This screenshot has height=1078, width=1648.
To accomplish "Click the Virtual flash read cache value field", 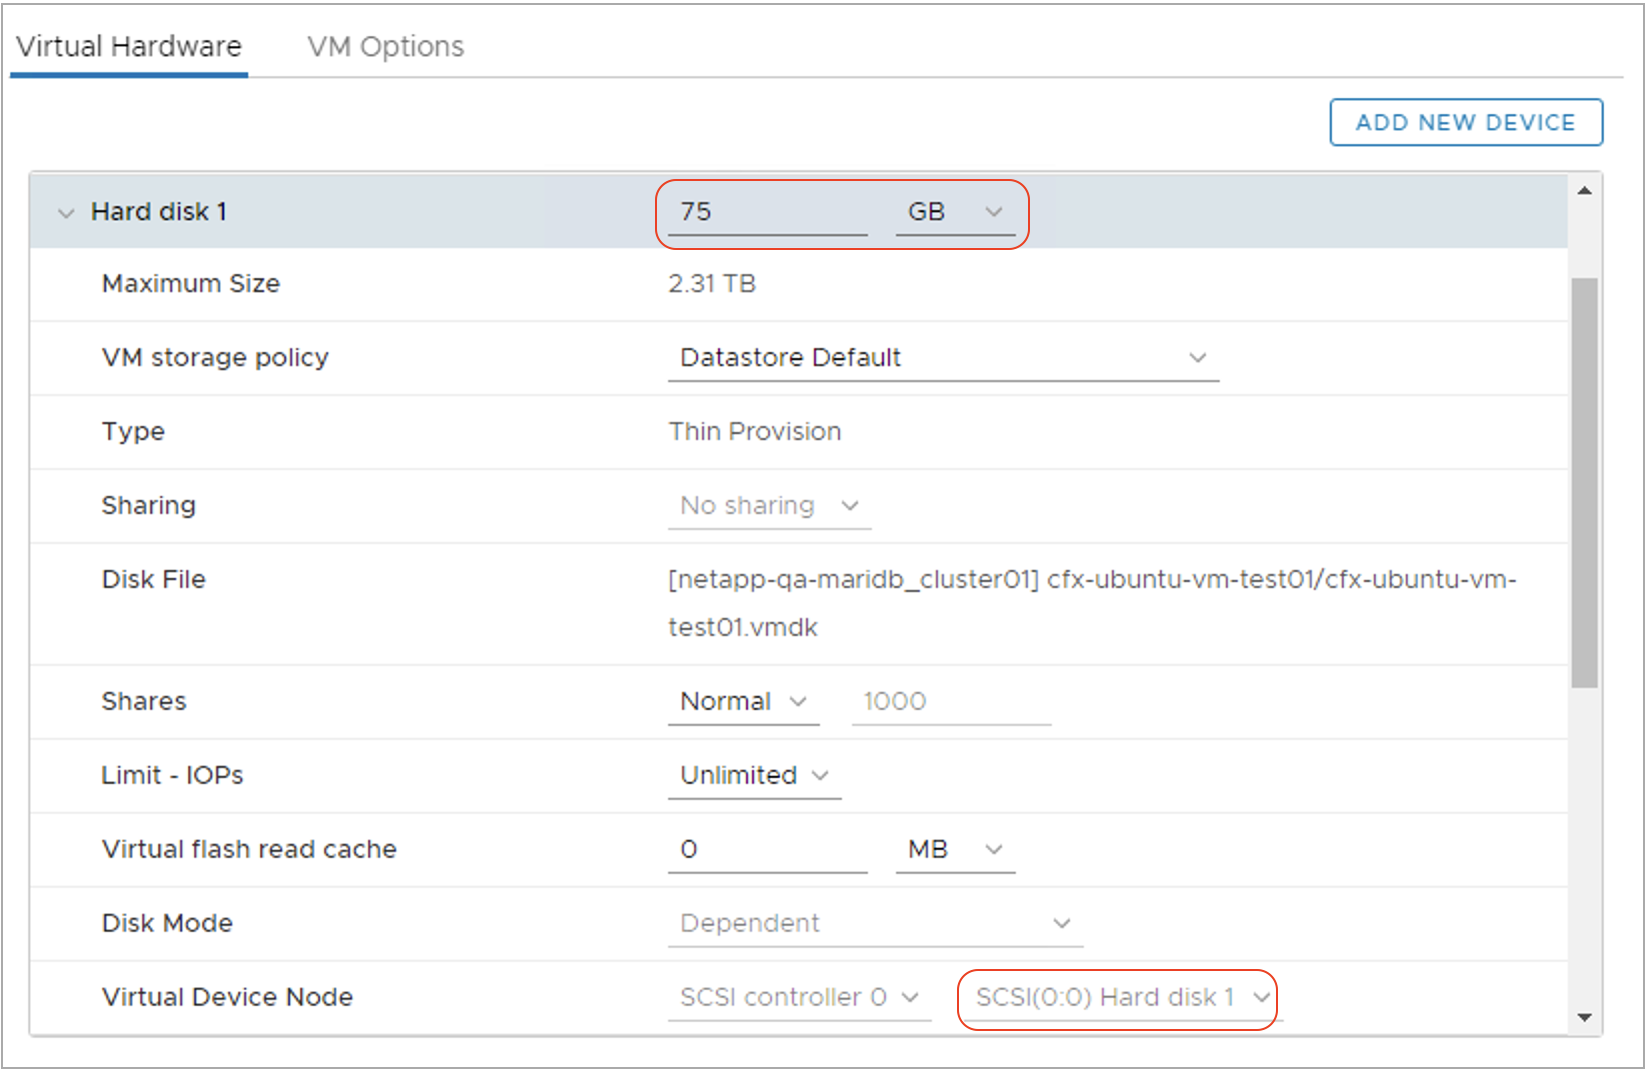I will point(766,850).
